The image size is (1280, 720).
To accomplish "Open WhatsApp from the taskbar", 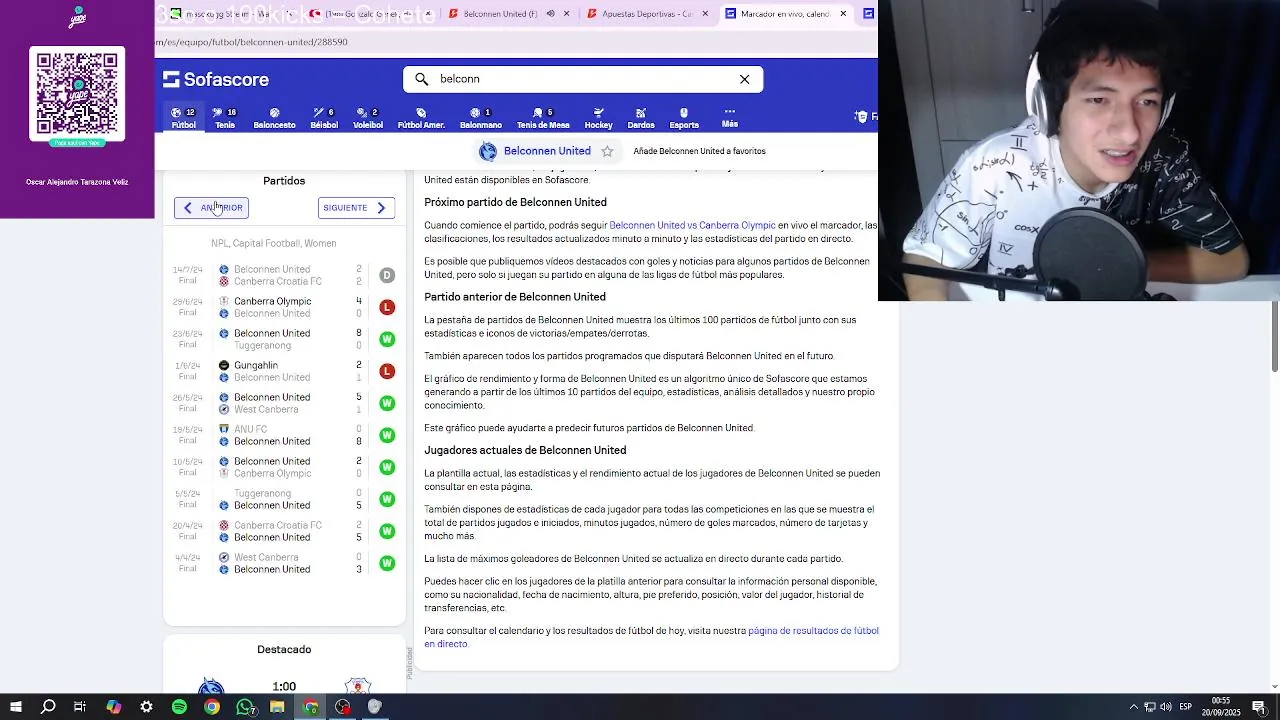I will coord(245,707).
